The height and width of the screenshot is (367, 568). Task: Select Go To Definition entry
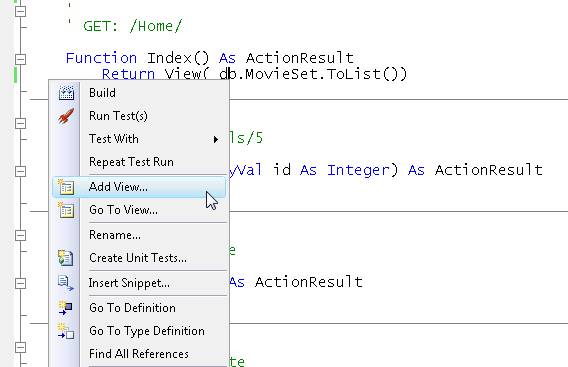click(x=139, y=308)
